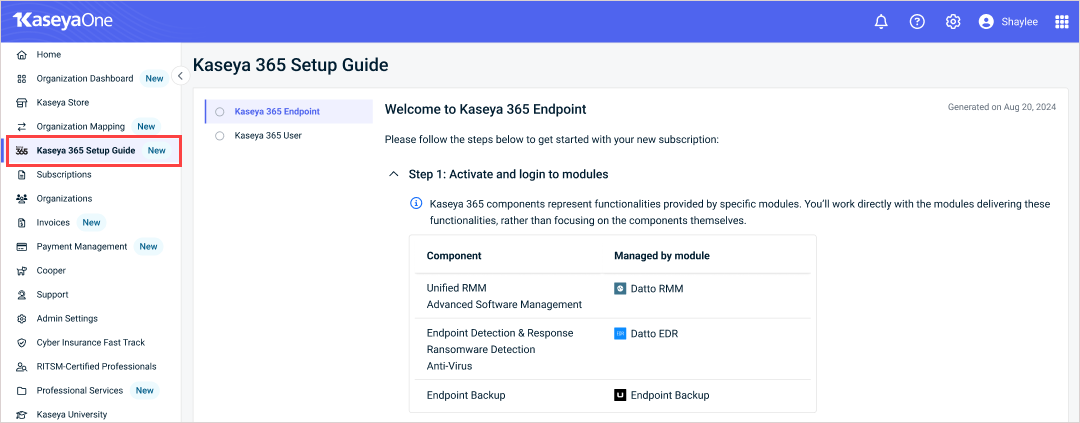Click the Kaseya Store shop icon

click(21, 103)
